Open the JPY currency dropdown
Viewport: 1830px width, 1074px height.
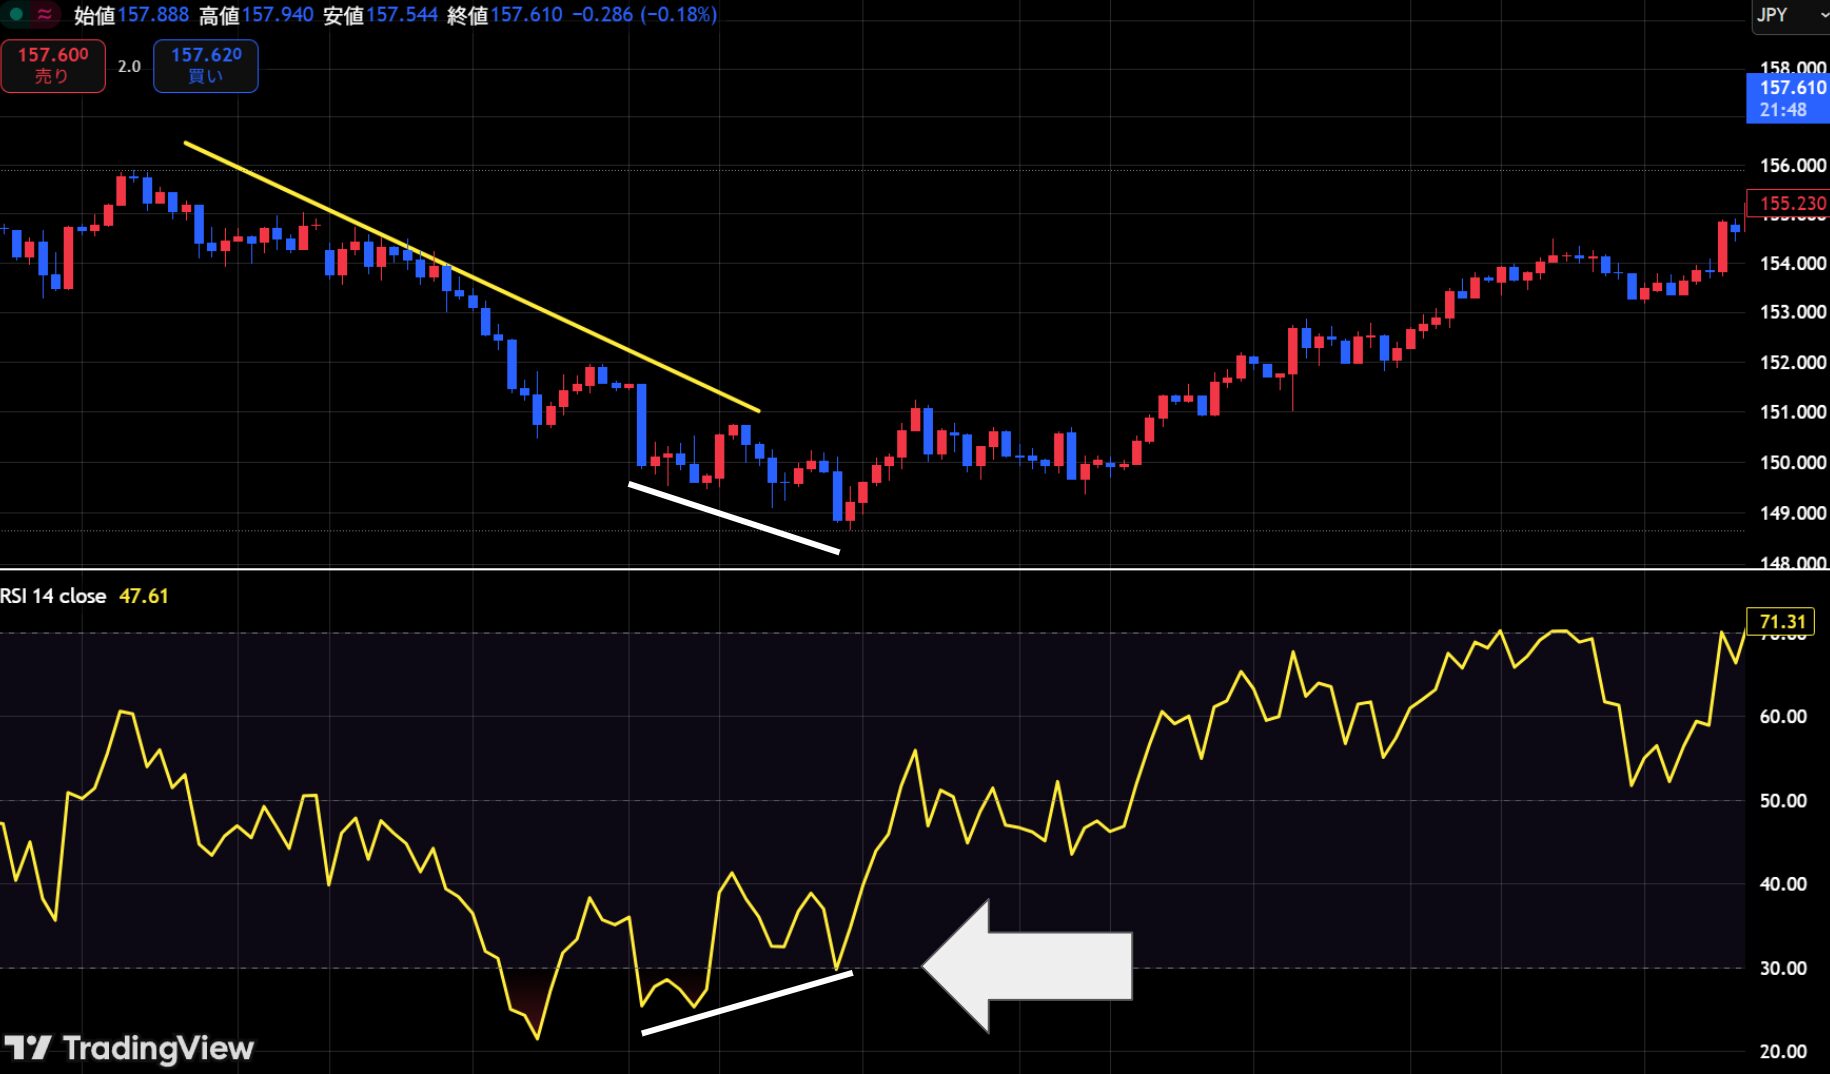click(1791, 15)
